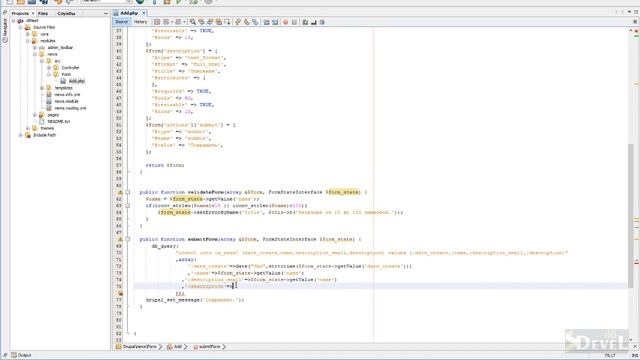Open Forward history dropdown arrow
This screenshot has height=360, width=640.
[184, 22]
